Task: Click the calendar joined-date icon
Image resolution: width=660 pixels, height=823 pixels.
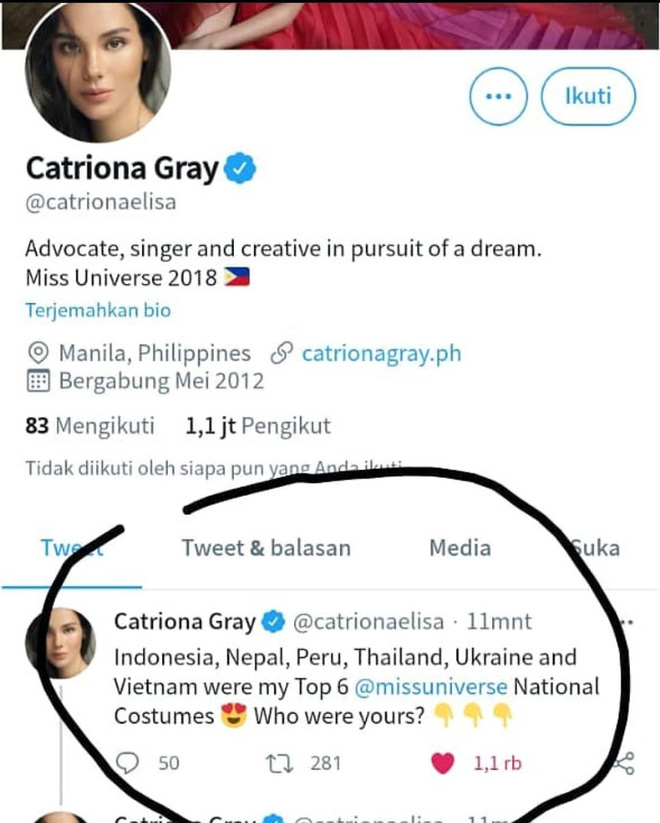Action: tap(39, 381)
